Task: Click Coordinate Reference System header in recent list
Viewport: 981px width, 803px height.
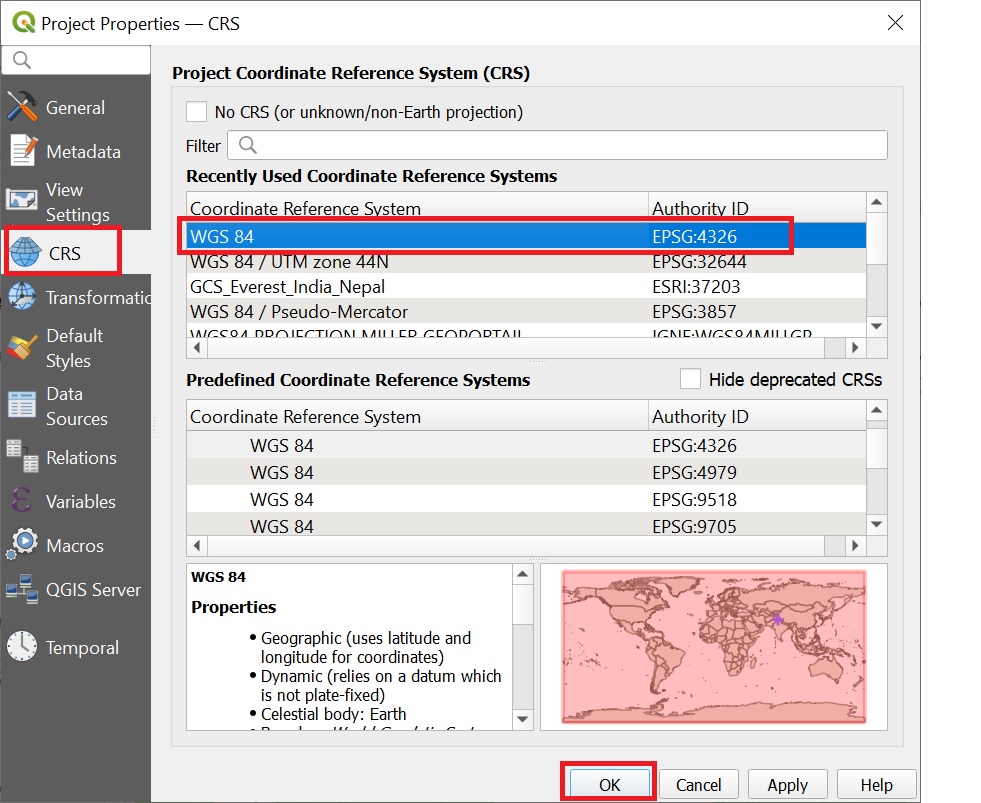Action: tap(417, 208)
